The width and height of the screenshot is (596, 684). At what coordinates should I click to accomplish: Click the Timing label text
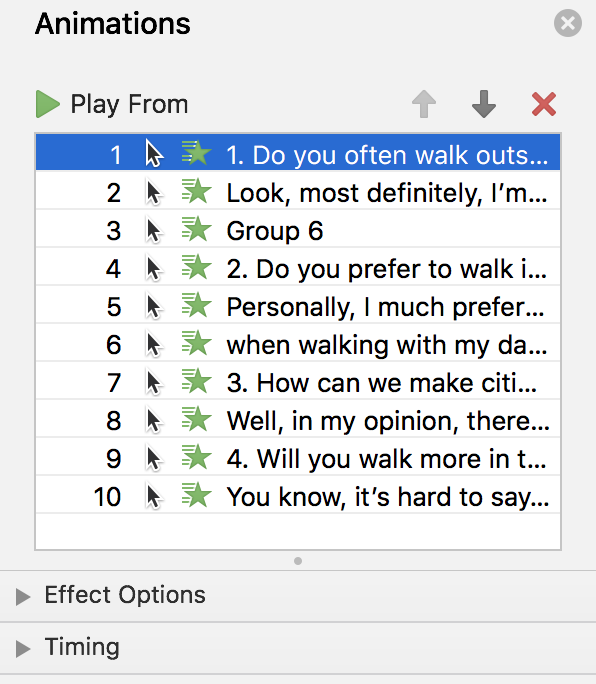click(x=82, y=647)
